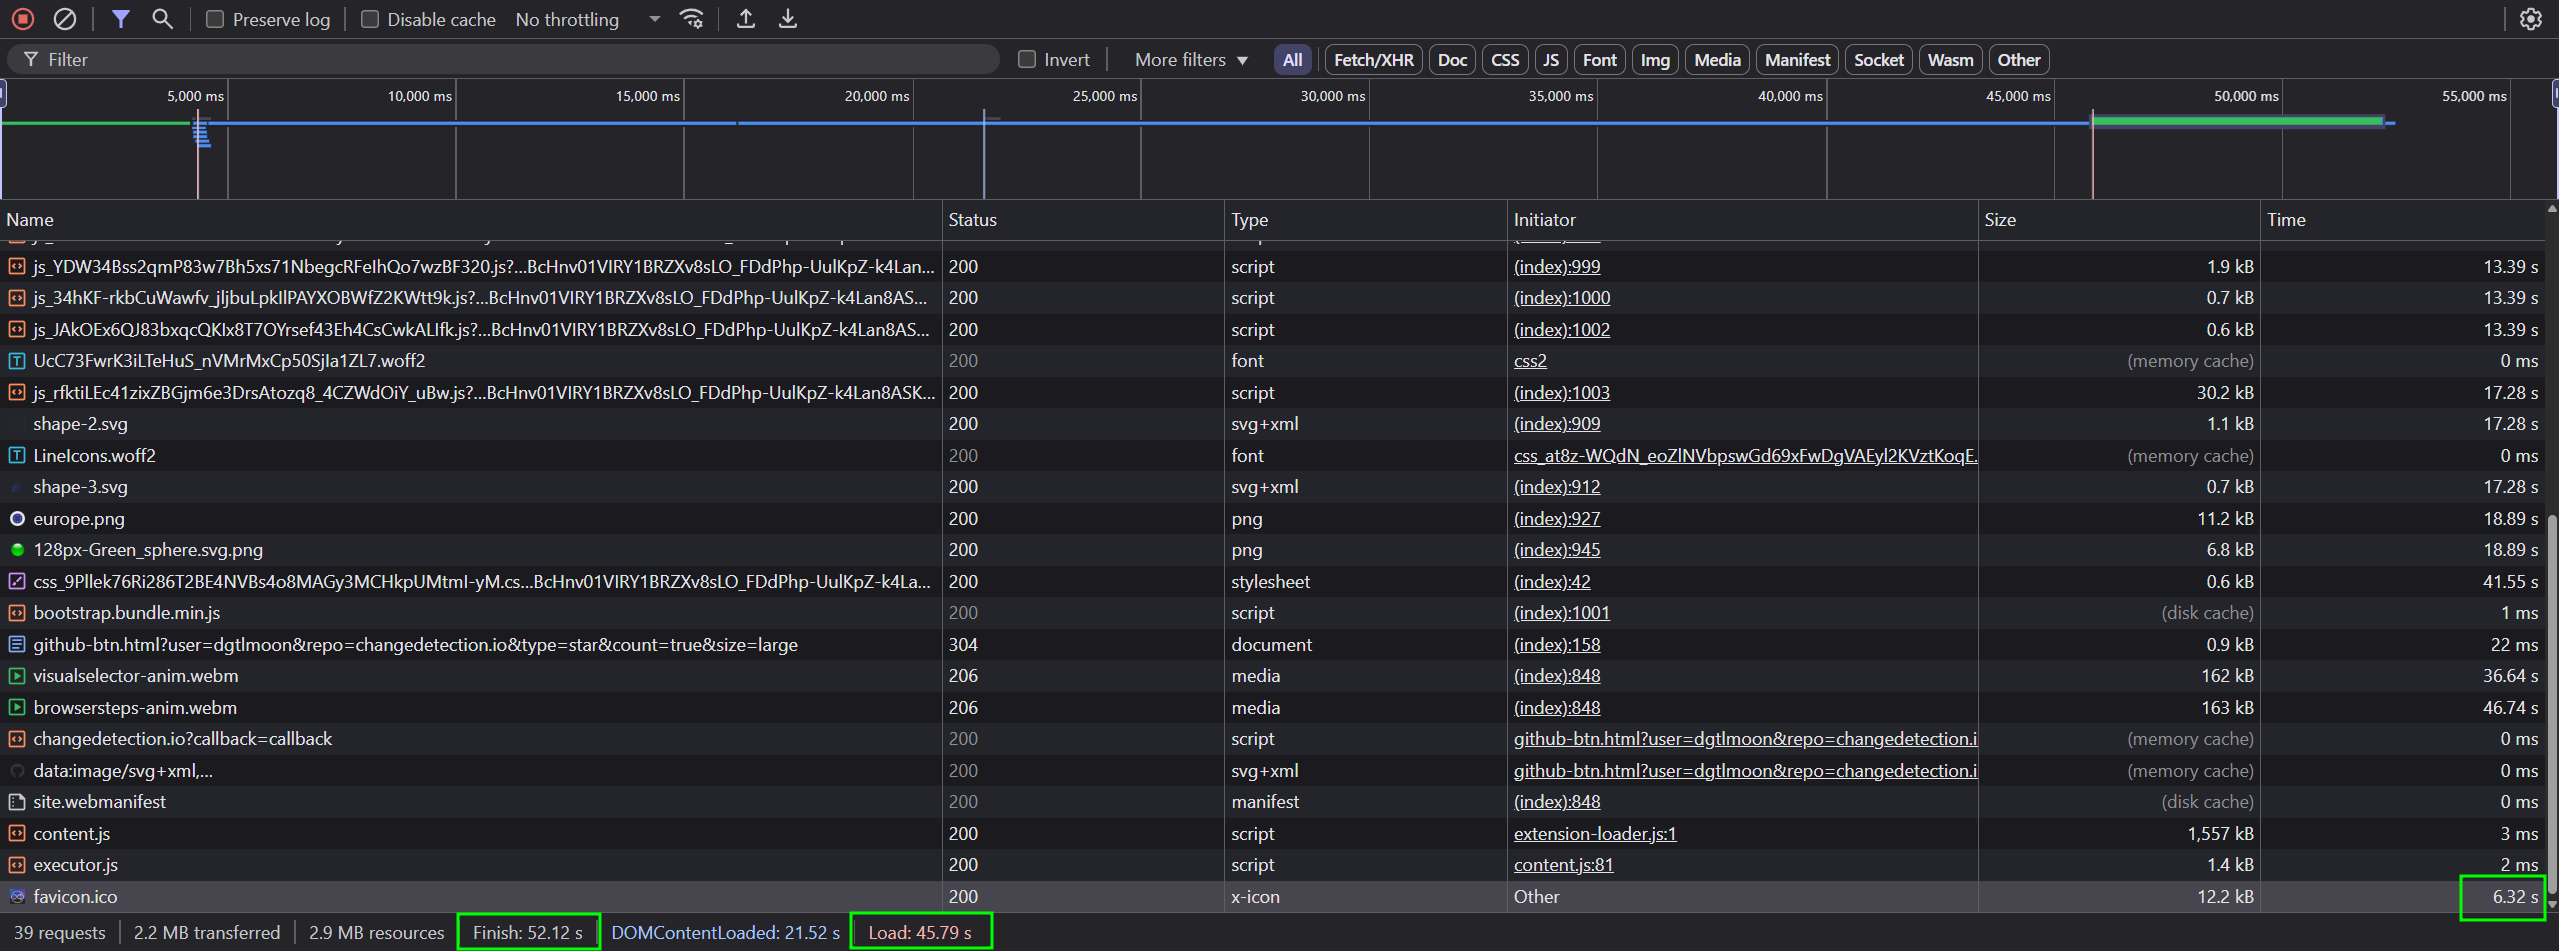Expand the More filters dropdown

click(1190, 60)
